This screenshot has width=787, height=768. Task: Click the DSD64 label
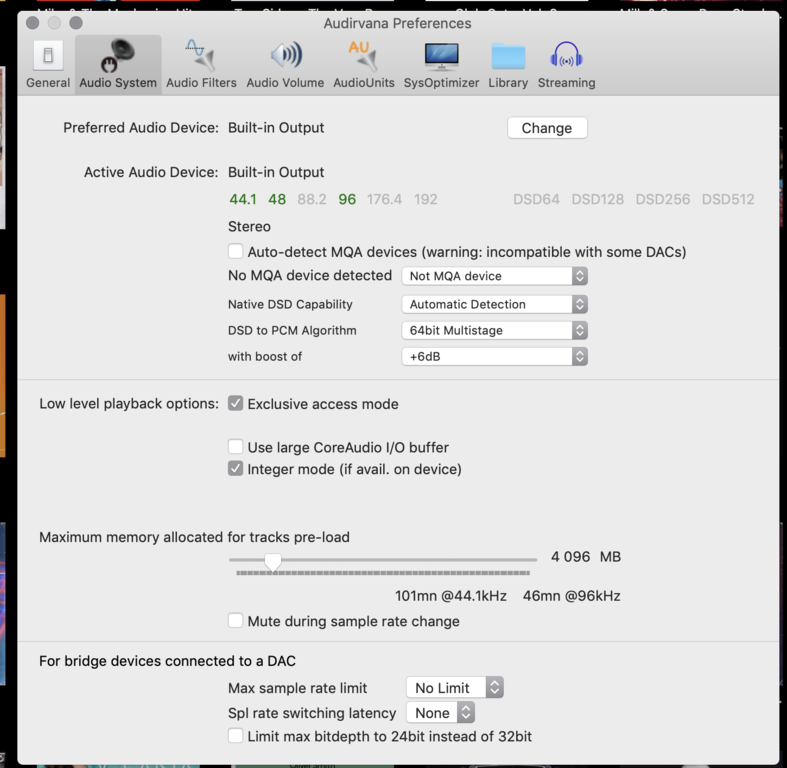pyautogui.click(x=536, y=199)
